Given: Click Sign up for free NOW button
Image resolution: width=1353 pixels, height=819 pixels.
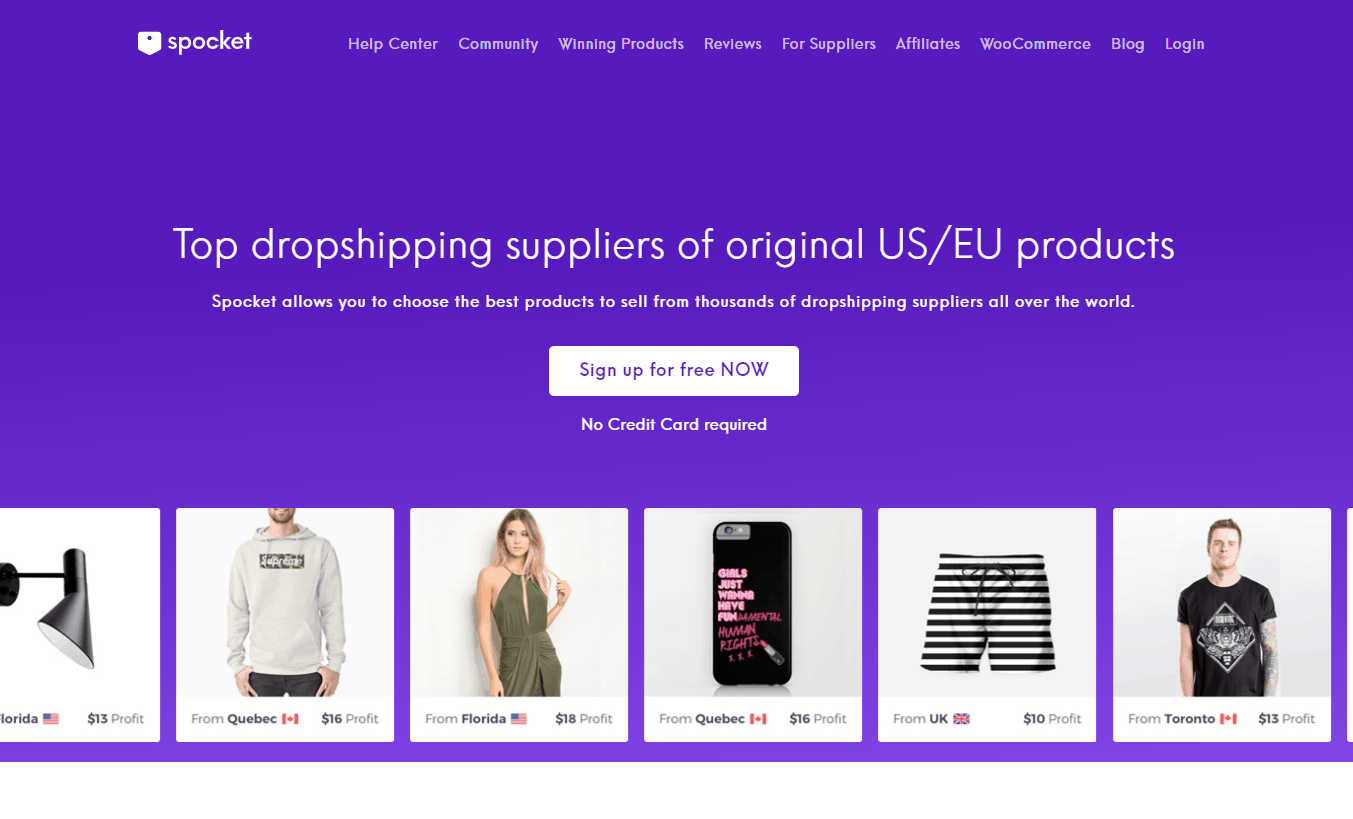Looking at the screenshot, I should (674, 371).
